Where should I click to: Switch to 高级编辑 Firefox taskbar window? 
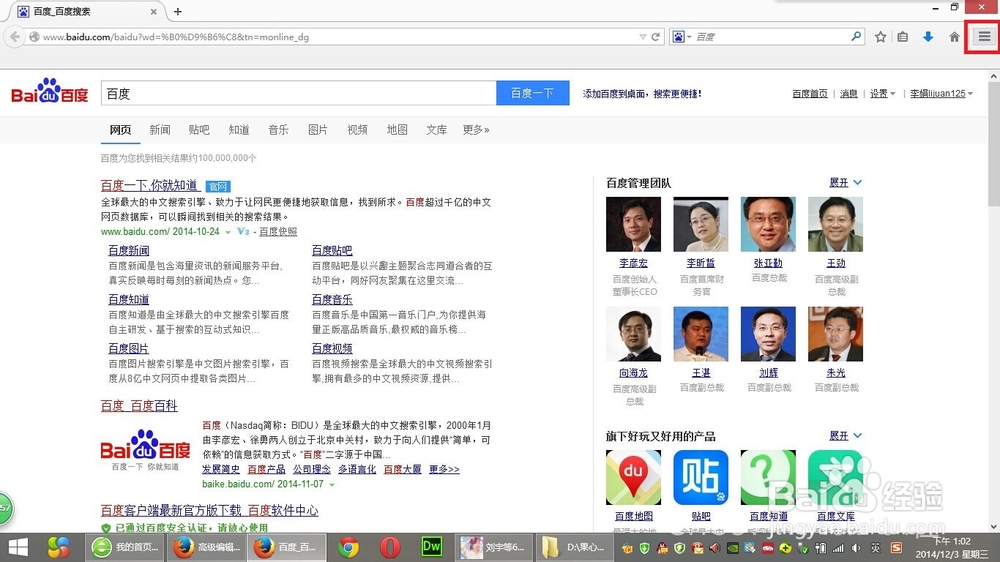pos(207,547)
